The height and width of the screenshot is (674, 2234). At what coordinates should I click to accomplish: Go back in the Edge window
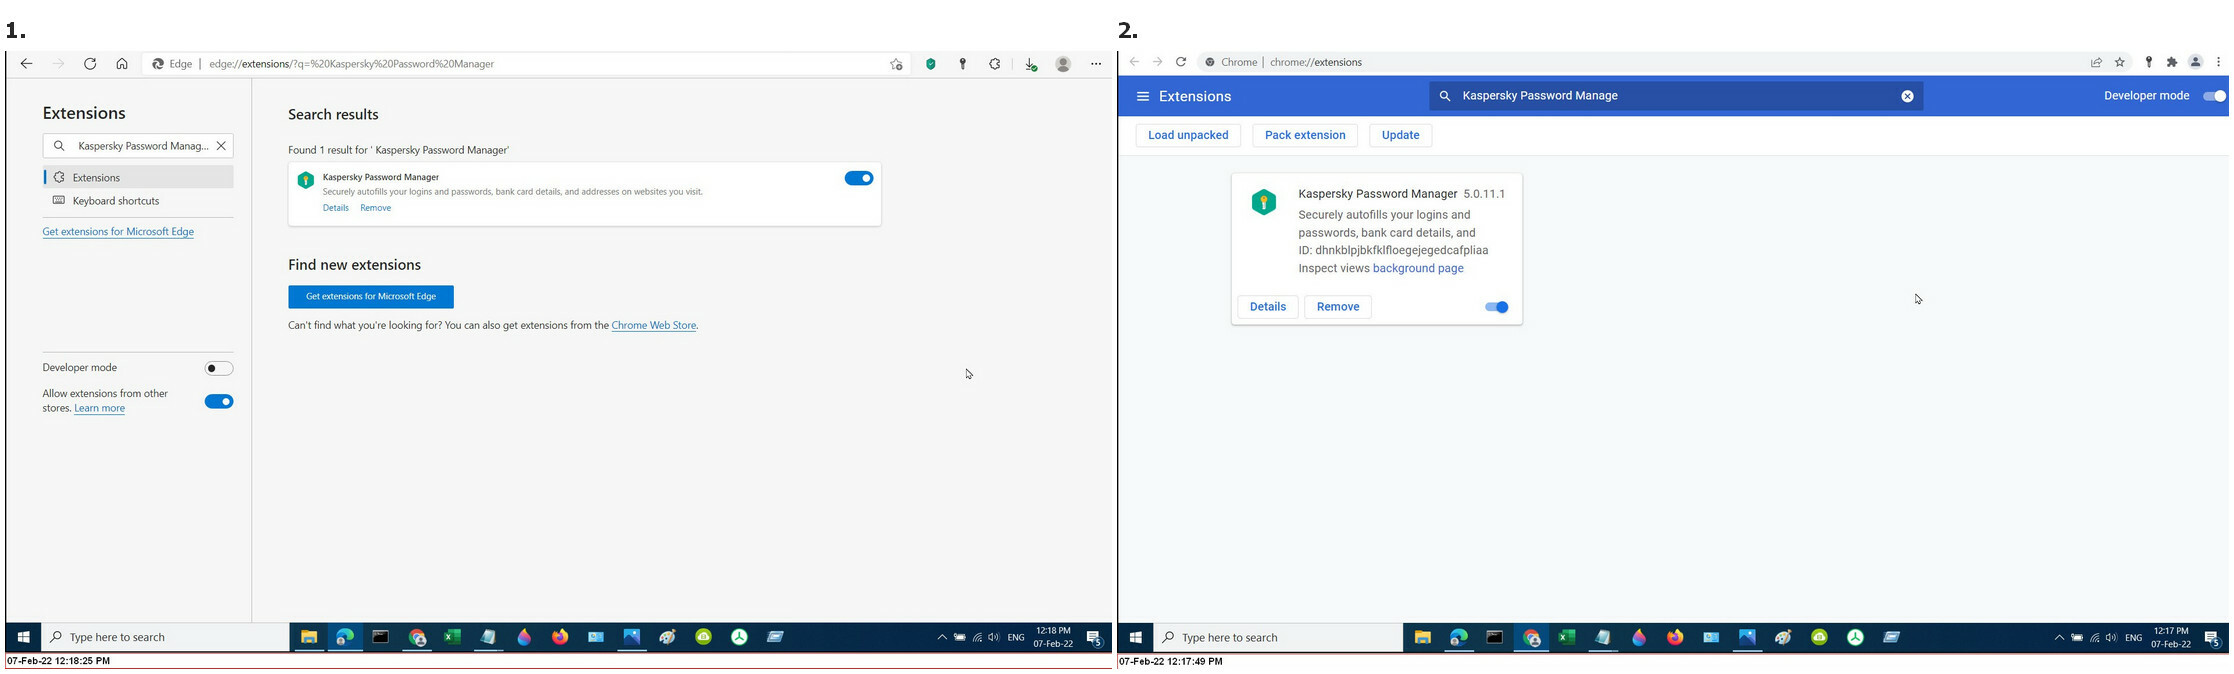27,64
